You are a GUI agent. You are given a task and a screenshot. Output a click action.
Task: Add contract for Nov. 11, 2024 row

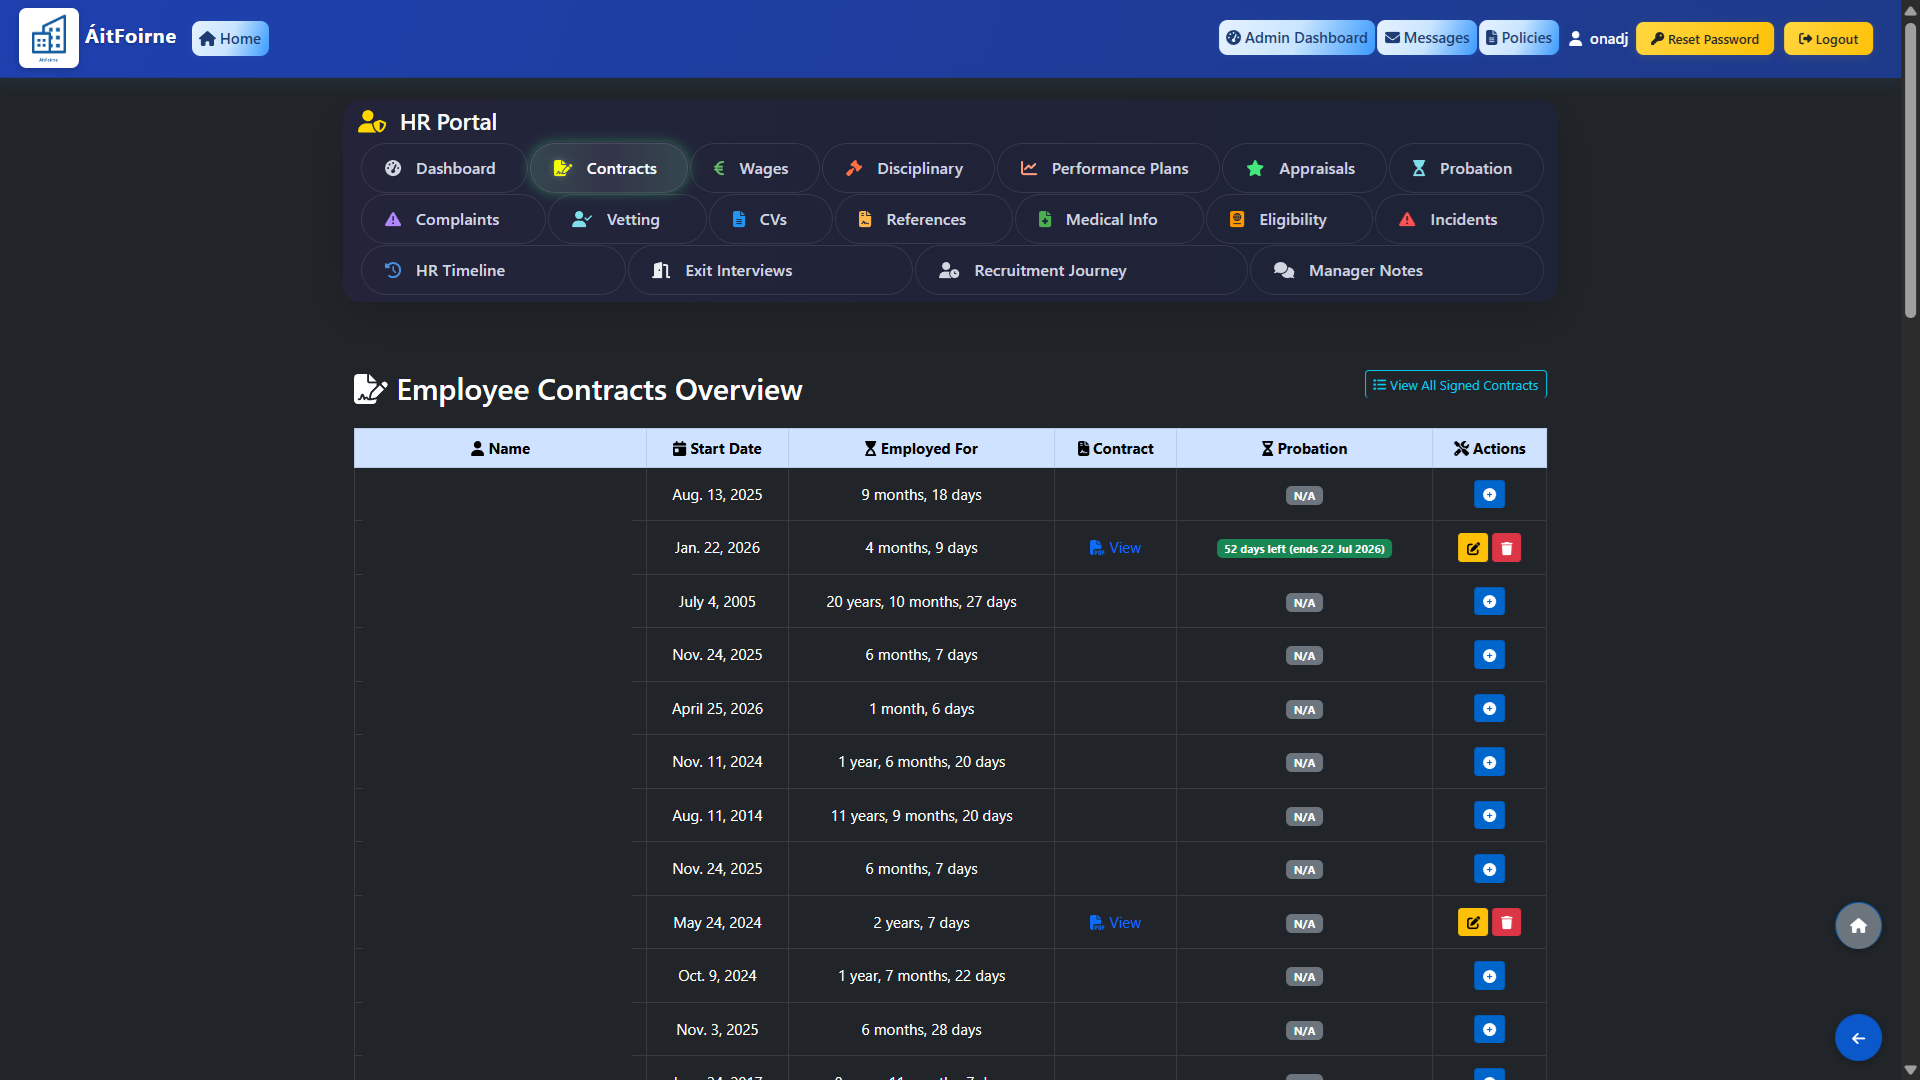(1489, 762)
